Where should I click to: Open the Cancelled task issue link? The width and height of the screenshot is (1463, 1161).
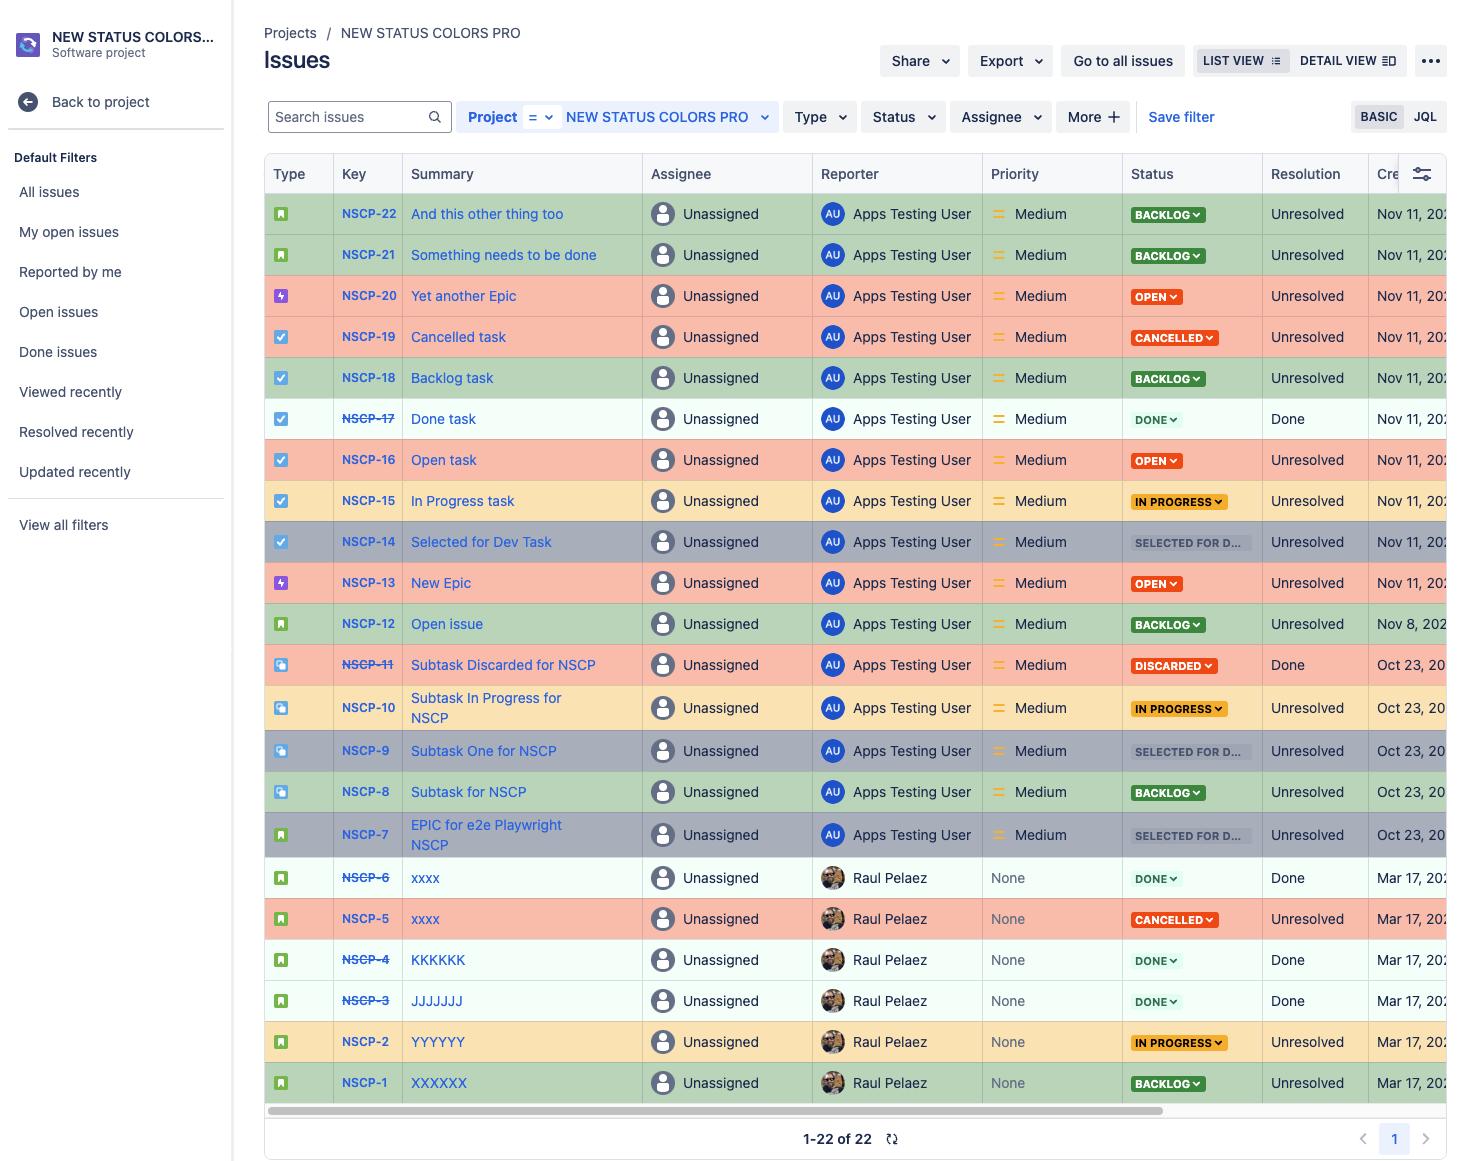pyautogui.click(x=458, y=337)
